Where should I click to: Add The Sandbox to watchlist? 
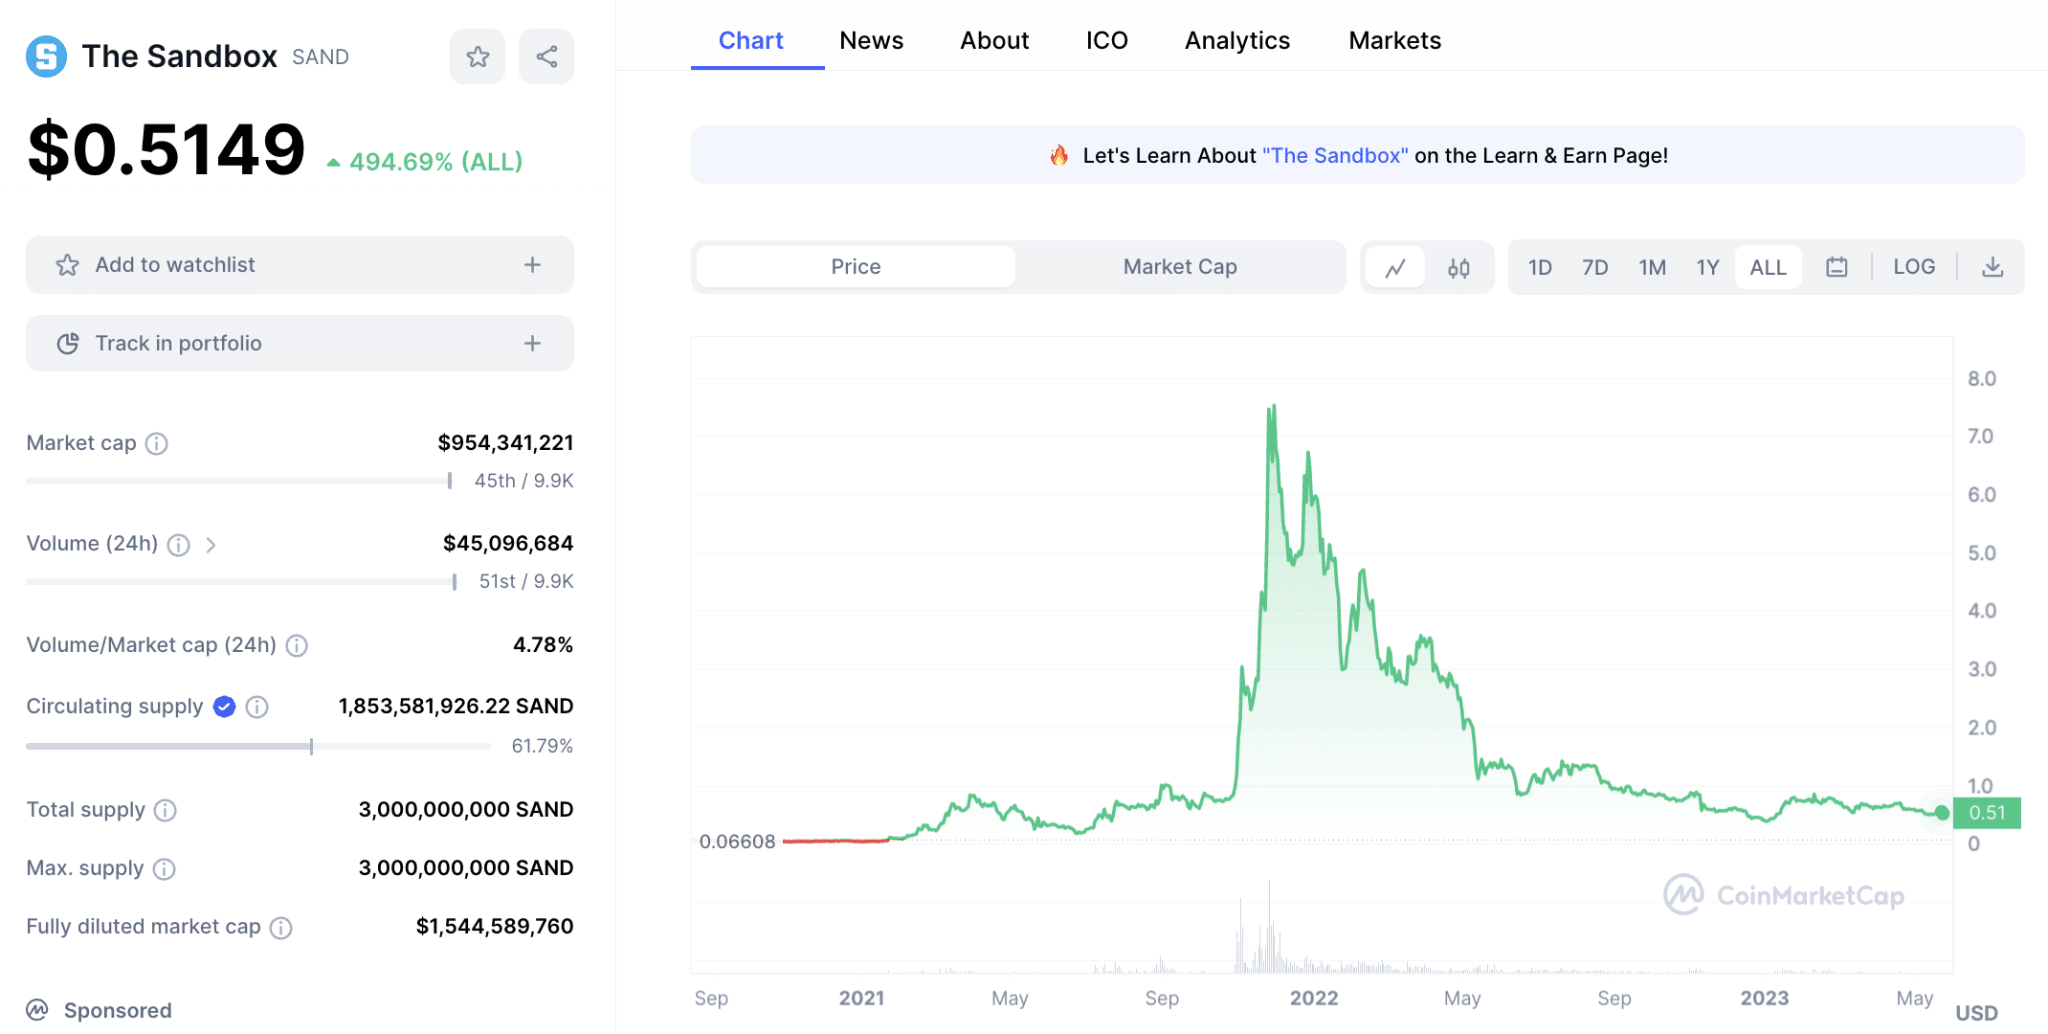pos(299,264)
